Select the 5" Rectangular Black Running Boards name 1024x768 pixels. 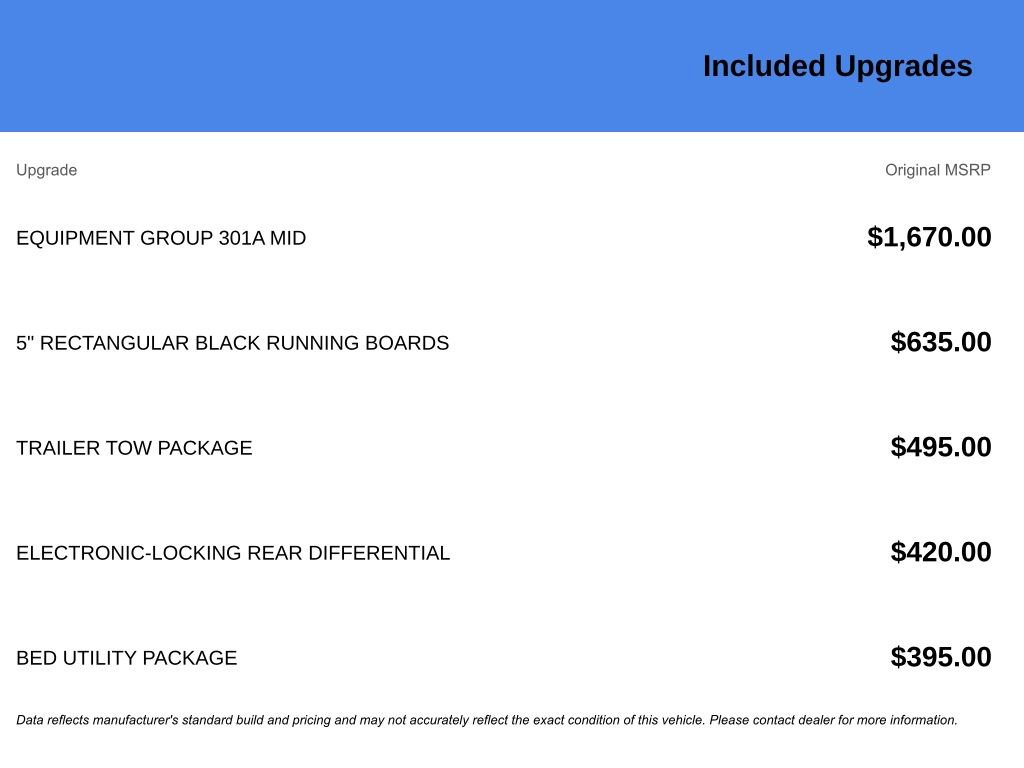tap(232, 343)
